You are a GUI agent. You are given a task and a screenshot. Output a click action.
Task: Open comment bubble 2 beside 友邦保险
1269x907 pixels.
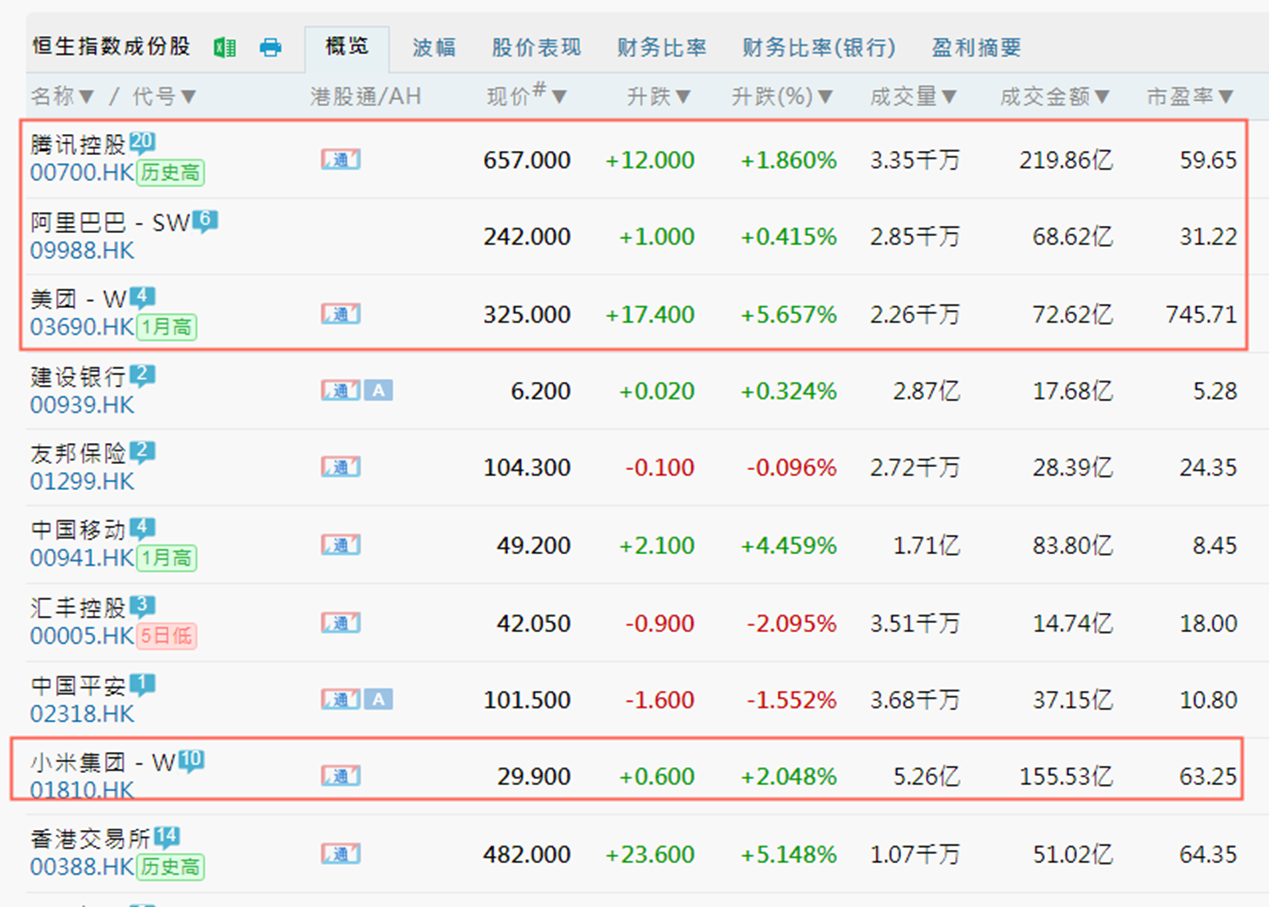[x=142, y=453]
